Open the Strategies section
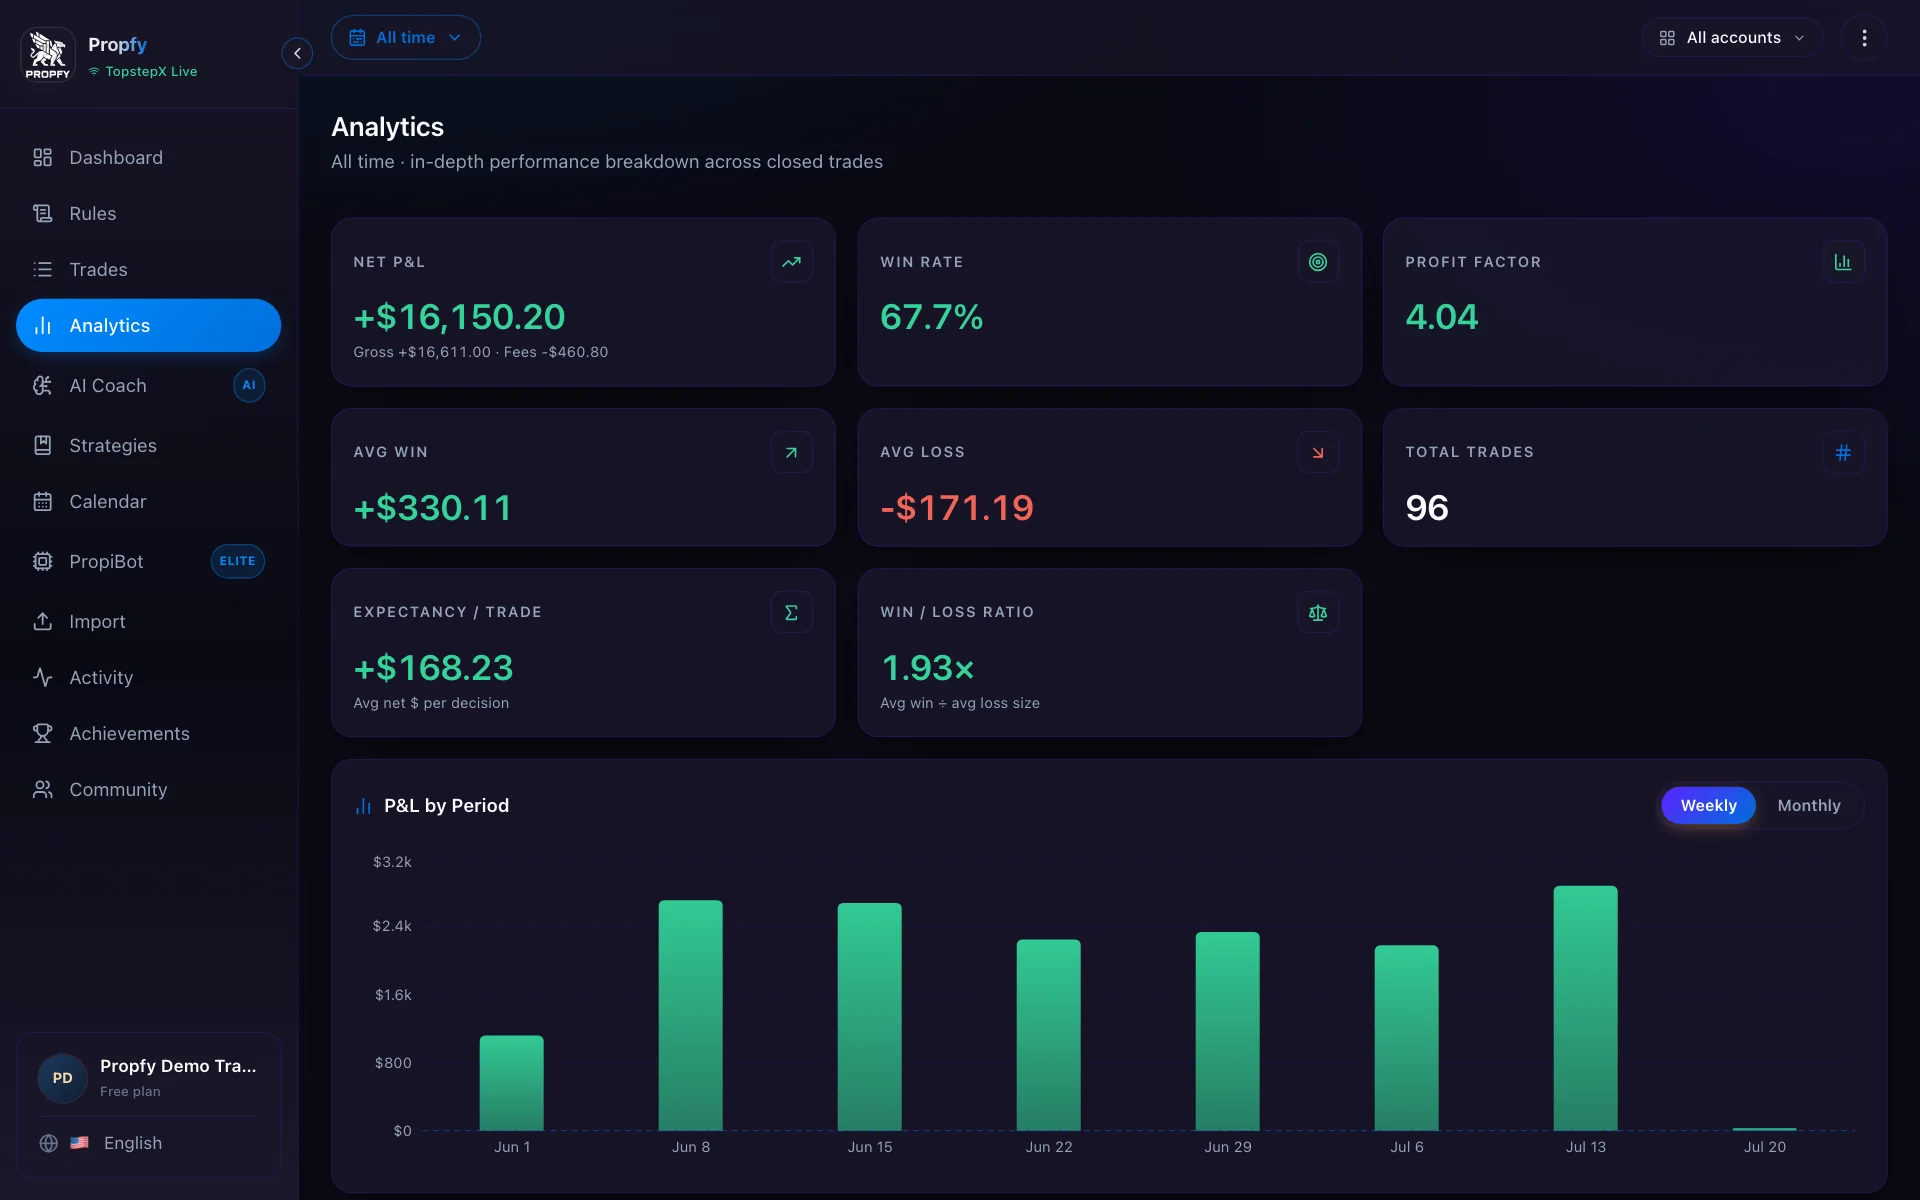The image size is (1920, 1200). tap(148, 445)
